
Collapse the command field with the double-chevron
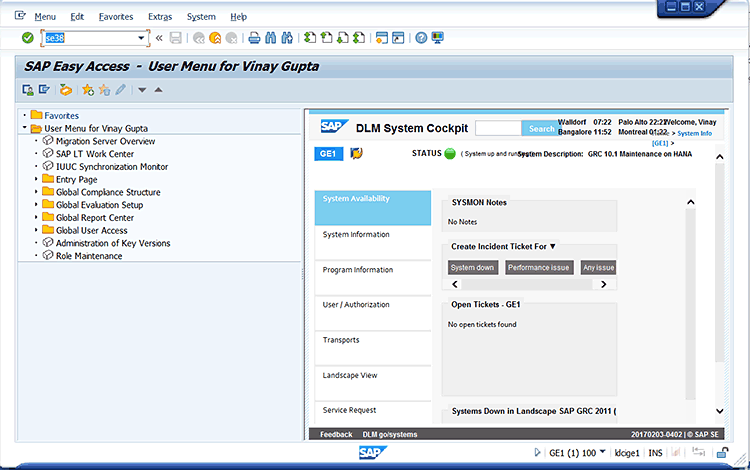point(159,38)
